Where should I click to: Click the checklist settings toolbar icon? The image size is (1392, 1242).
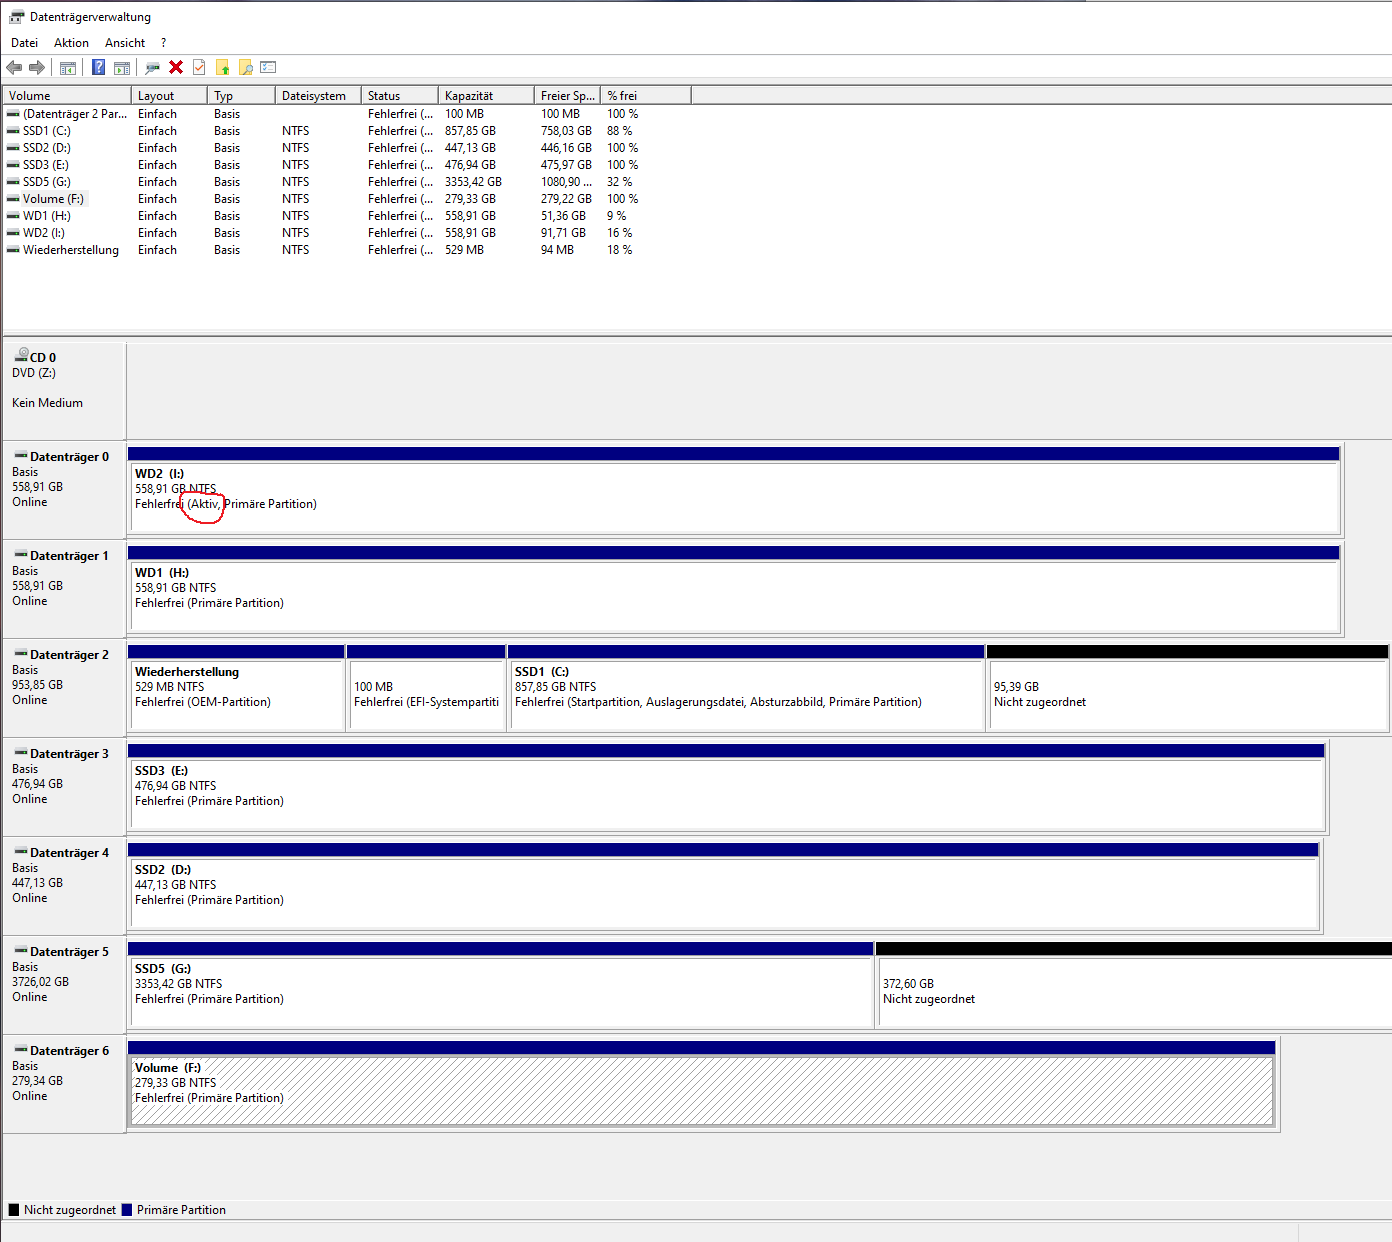click(268, 67)
